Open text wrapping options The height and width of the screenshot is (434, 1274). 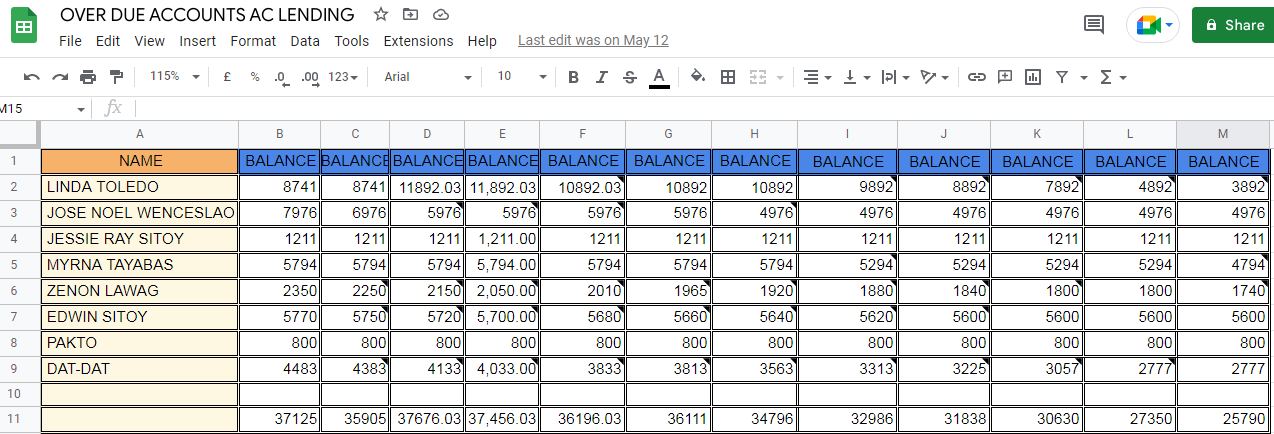pyautogui.click(x=894, y=77)
